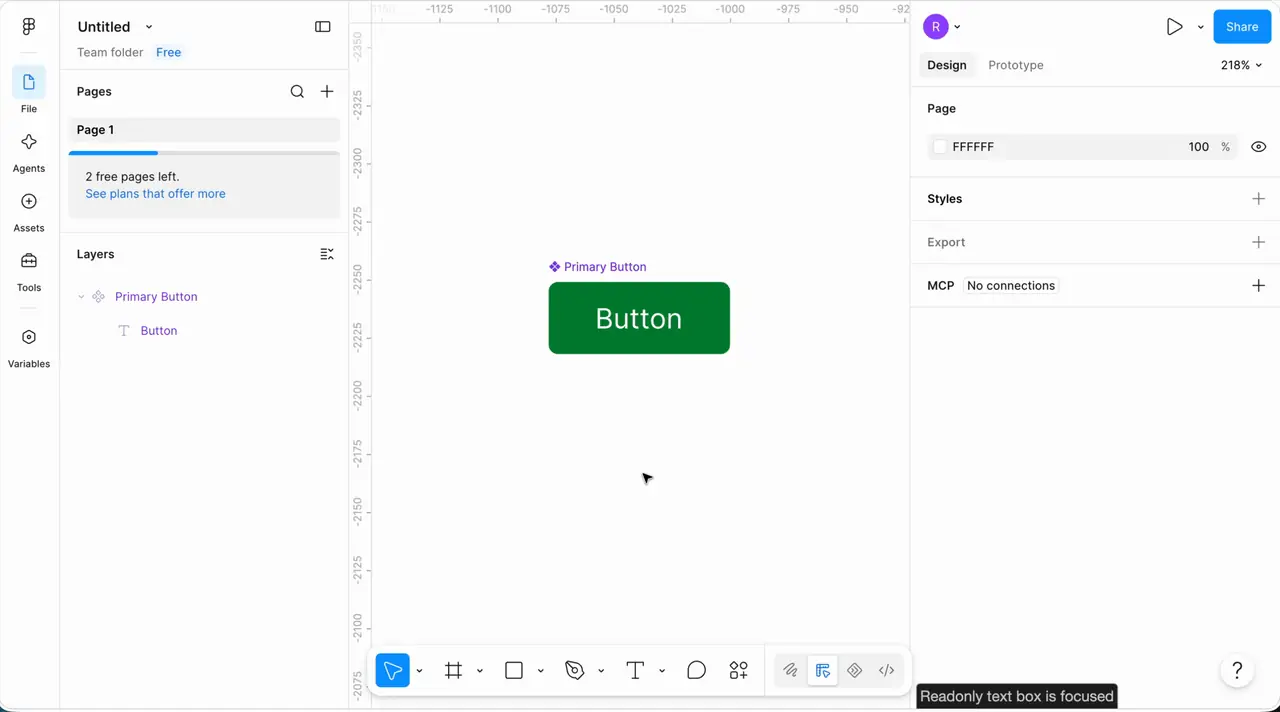Click the Primary Button canvas label
This screenshot has height=712, width=1280.
coord(598,267)
